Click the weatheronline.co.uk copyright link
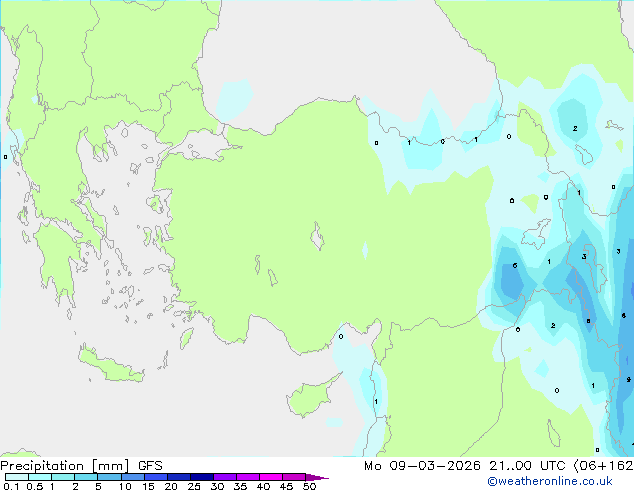The height and width of the screenshot is (490, 634). pyautogui.click(x=550, y=481)
